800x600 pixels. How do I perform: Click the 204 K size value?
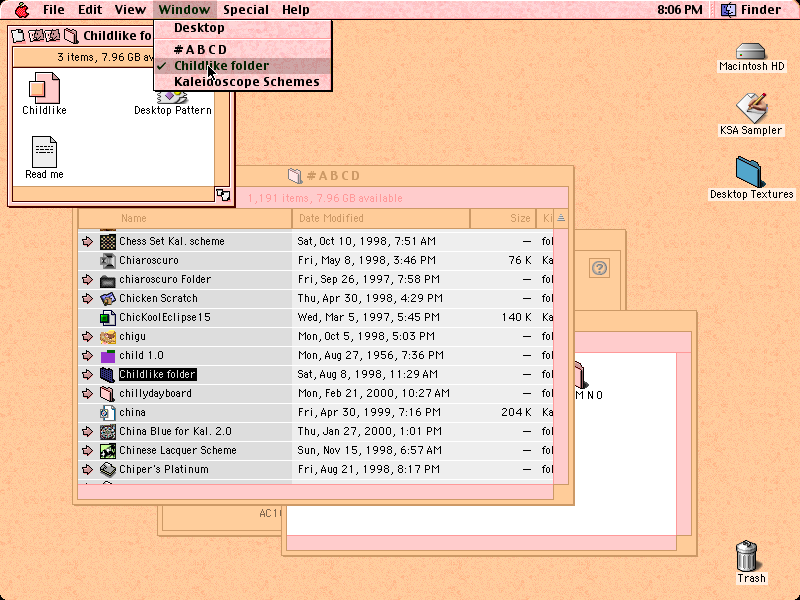point(516,413)
